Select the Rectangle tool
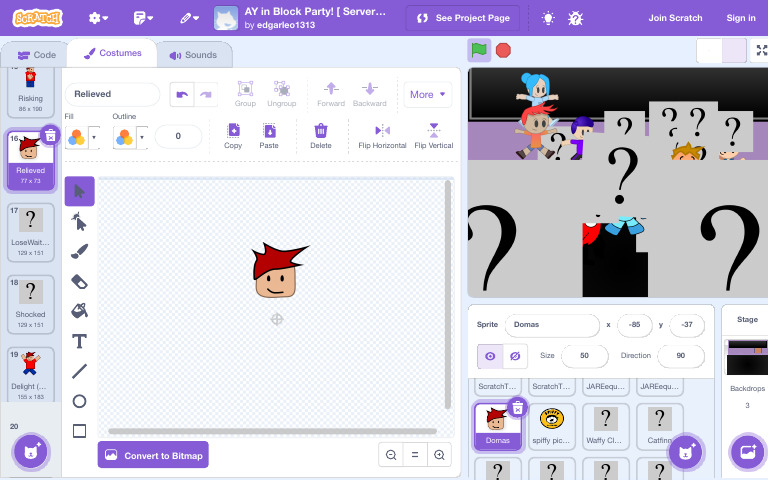The height and width of the screenshot is (480, 768). 79,431
